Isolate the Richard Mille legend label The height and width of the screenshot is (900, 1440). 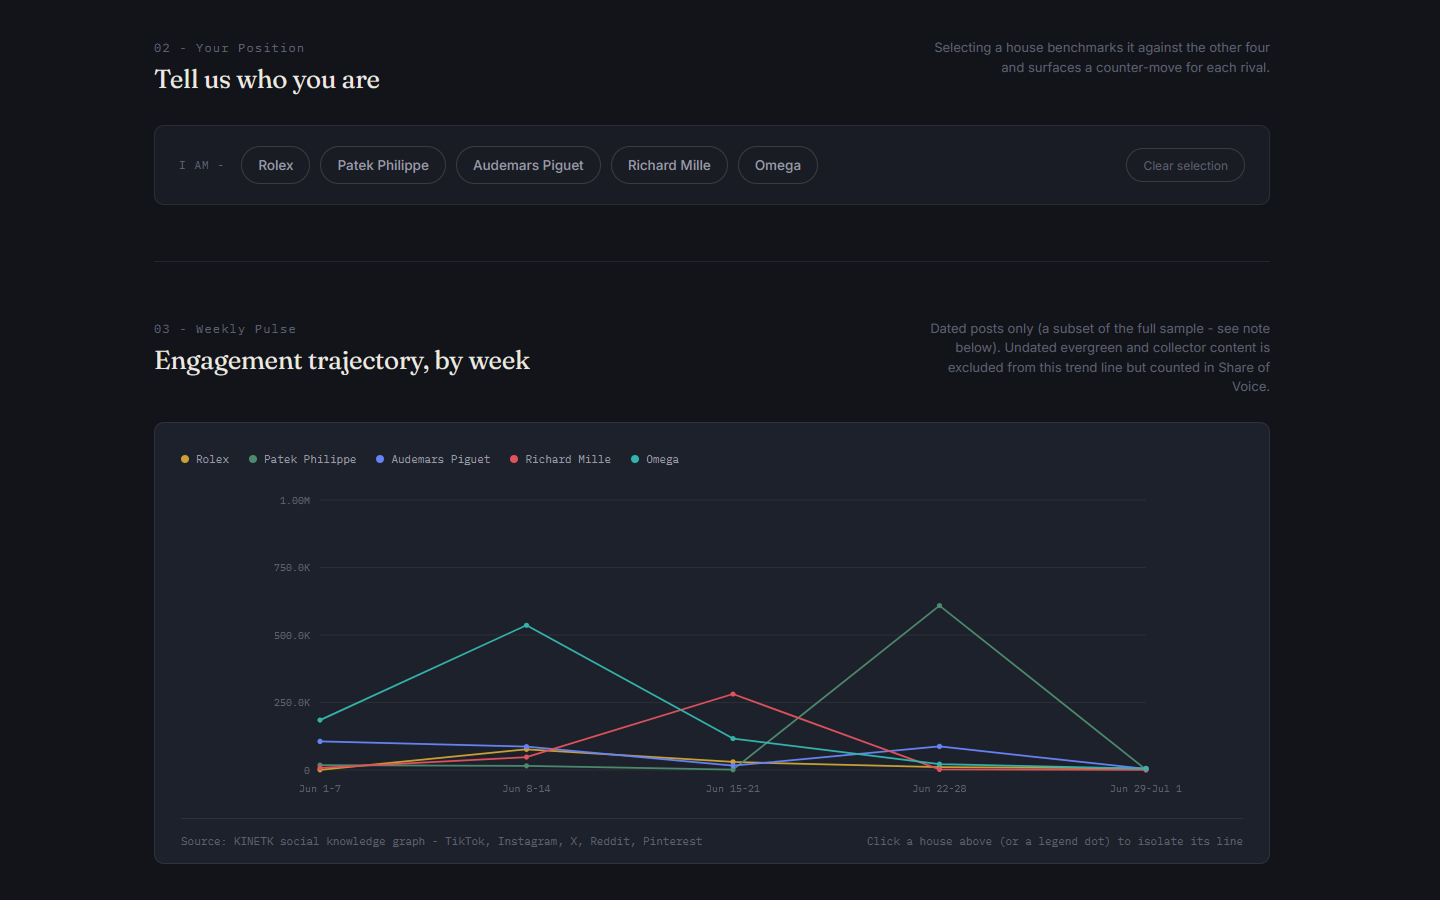point(568,459)
